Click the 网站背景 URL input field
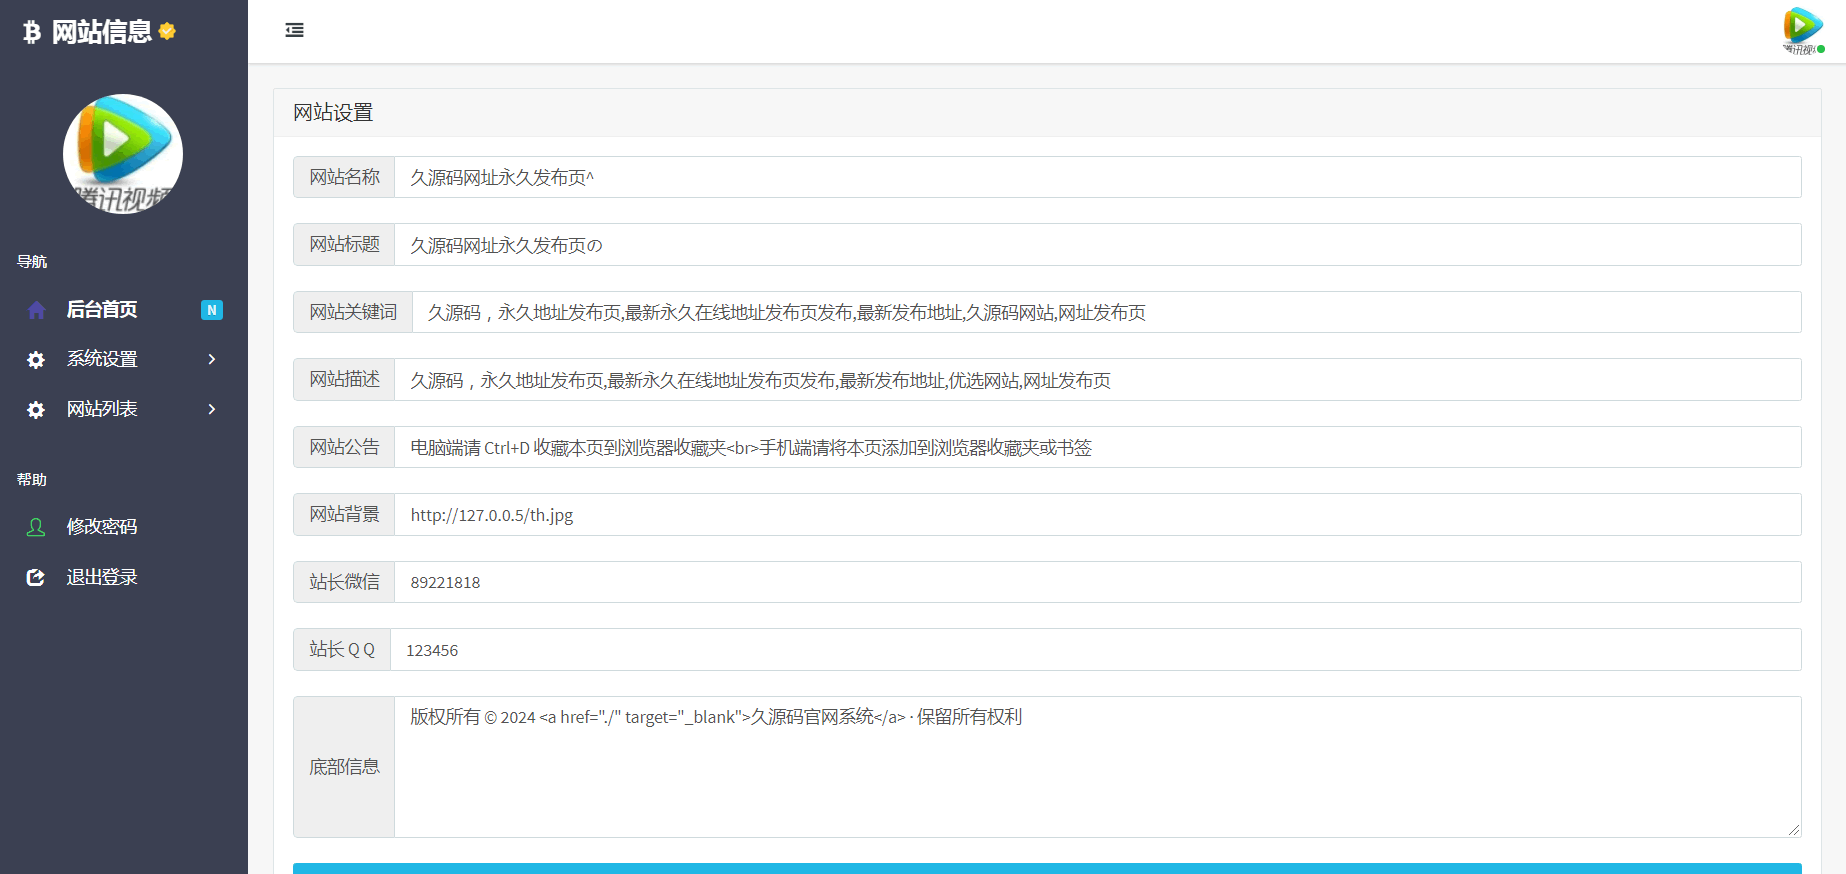1846x874 pixels. click(x=1097, y=515)
